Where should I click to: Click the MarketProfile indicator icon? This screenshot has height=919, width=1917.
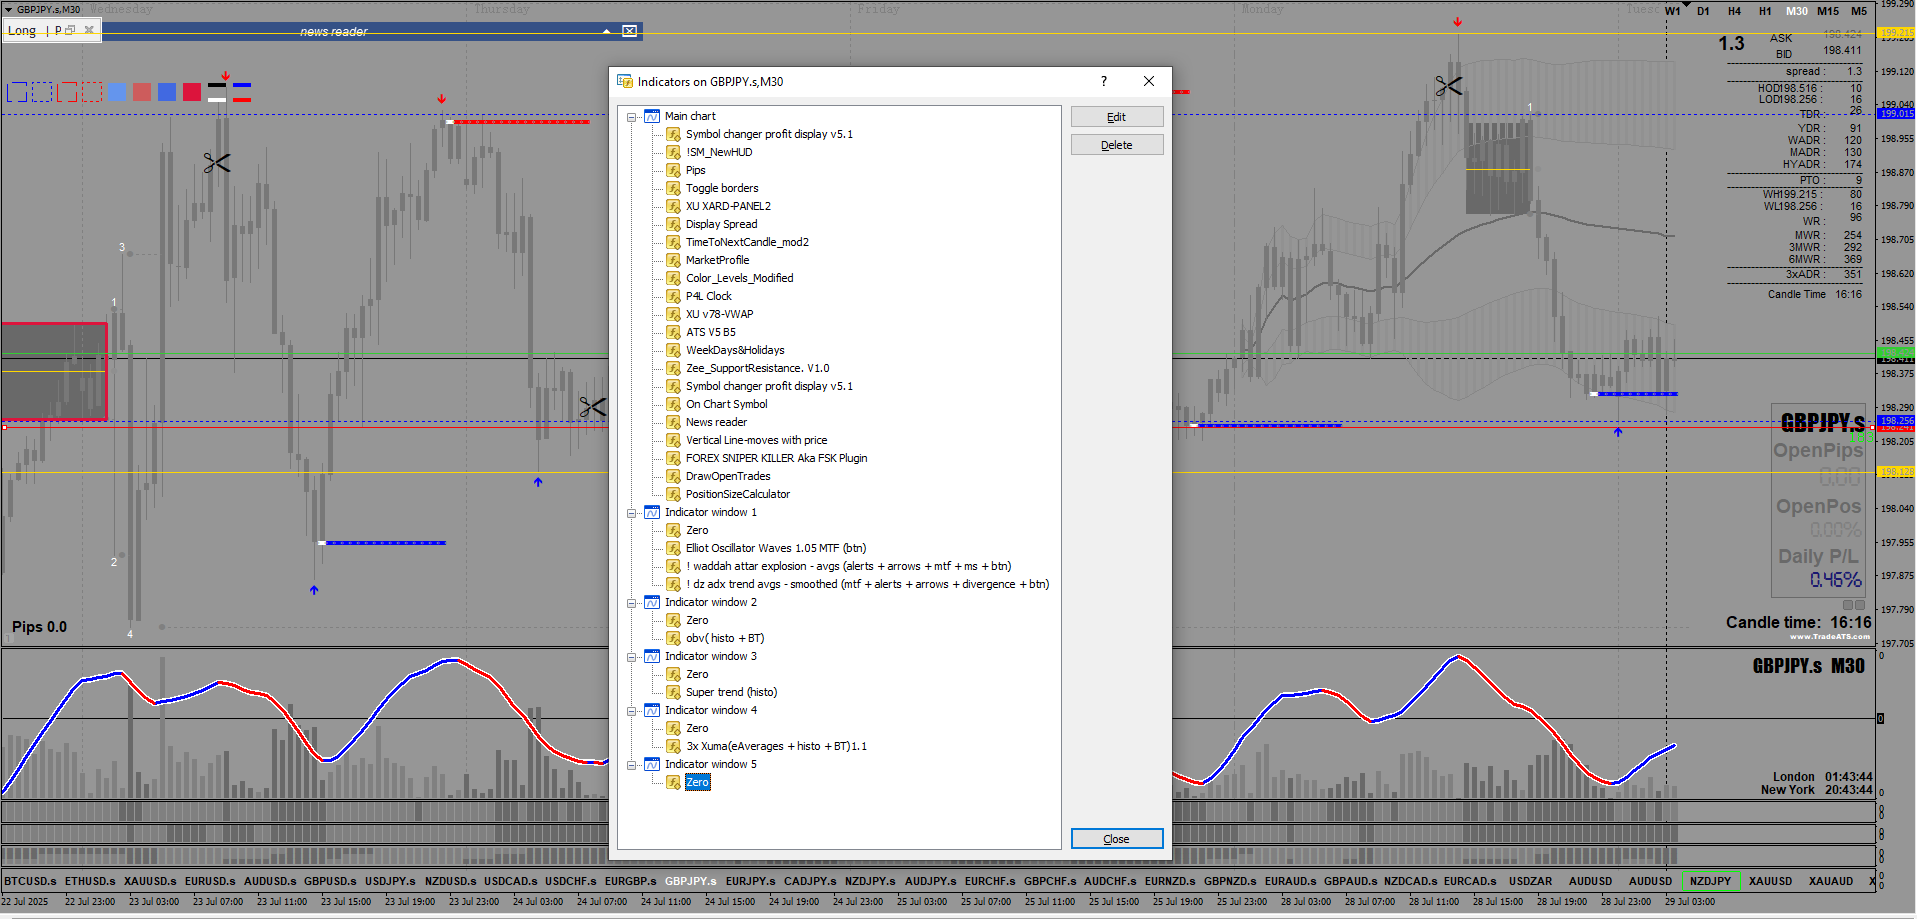(674, 260)
